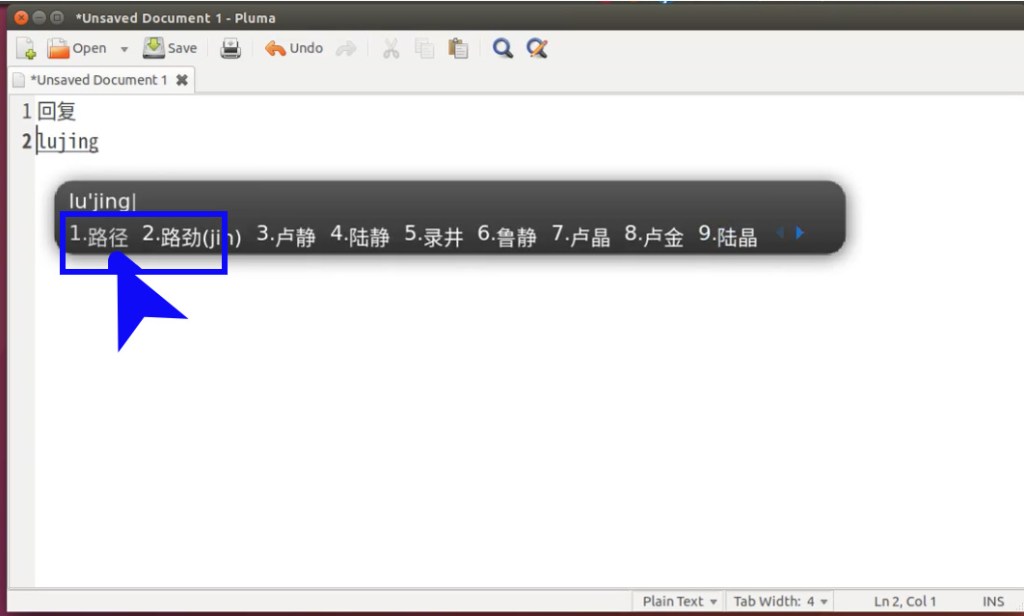Click the Paste clipboard icon
1024x616 pixels.
coord(458,48)
